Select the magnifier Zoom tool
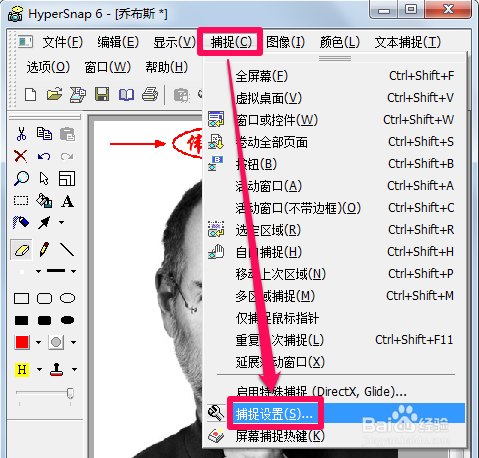This screenshot has height=458, width=479. (21, 178)
